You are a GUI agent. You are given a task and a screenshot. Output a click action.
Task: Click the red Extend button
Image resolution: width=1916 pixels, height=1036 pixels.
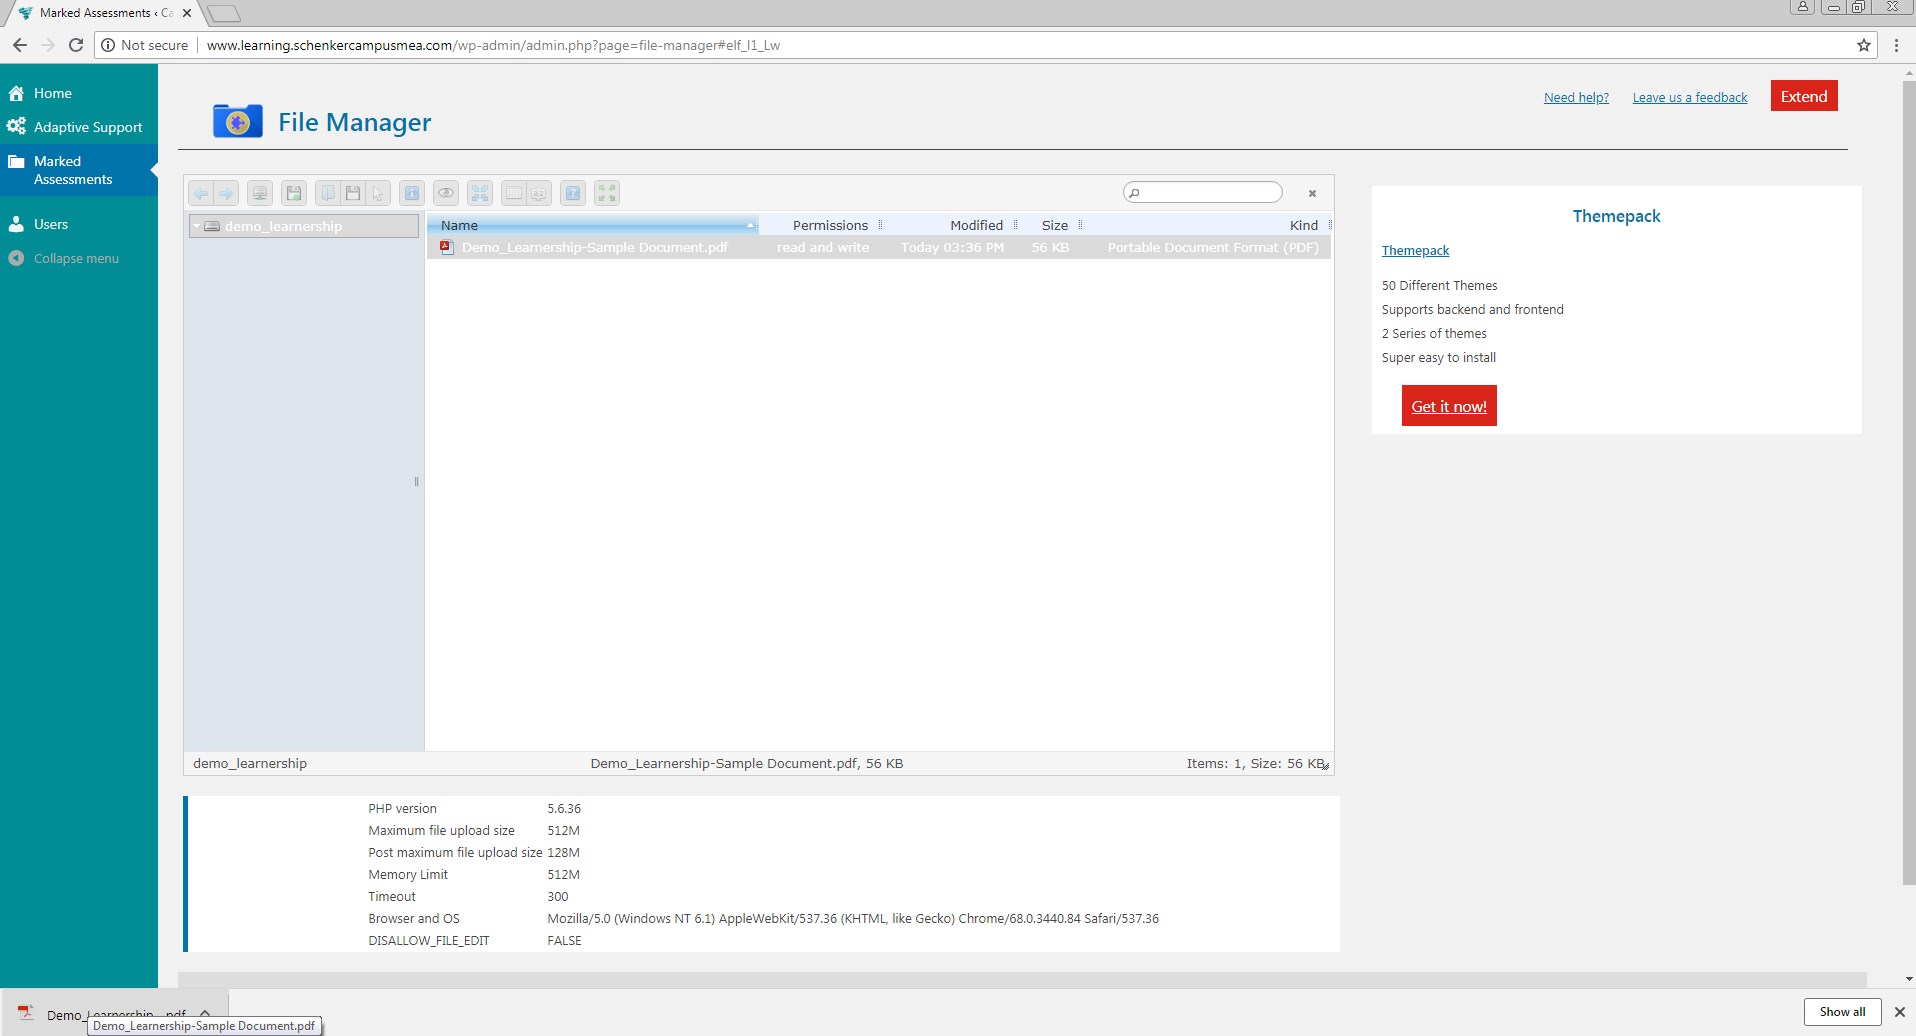(x=1803, y=96)
